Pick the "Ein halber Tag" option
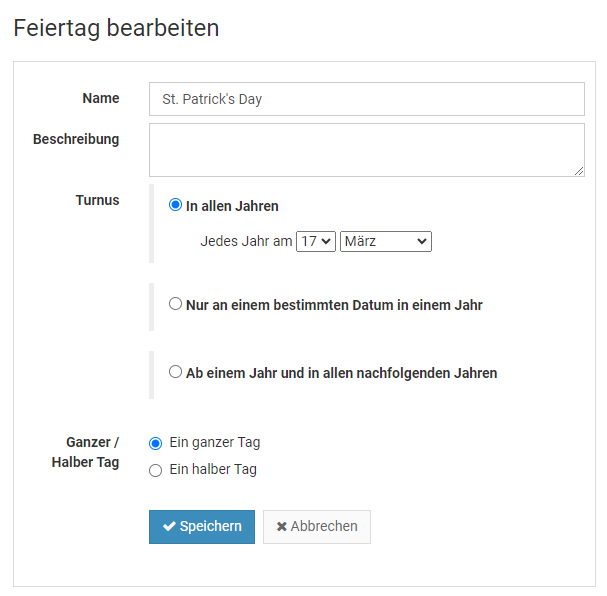The width and height of the screenshot is (607, 596). coord(155,470)
